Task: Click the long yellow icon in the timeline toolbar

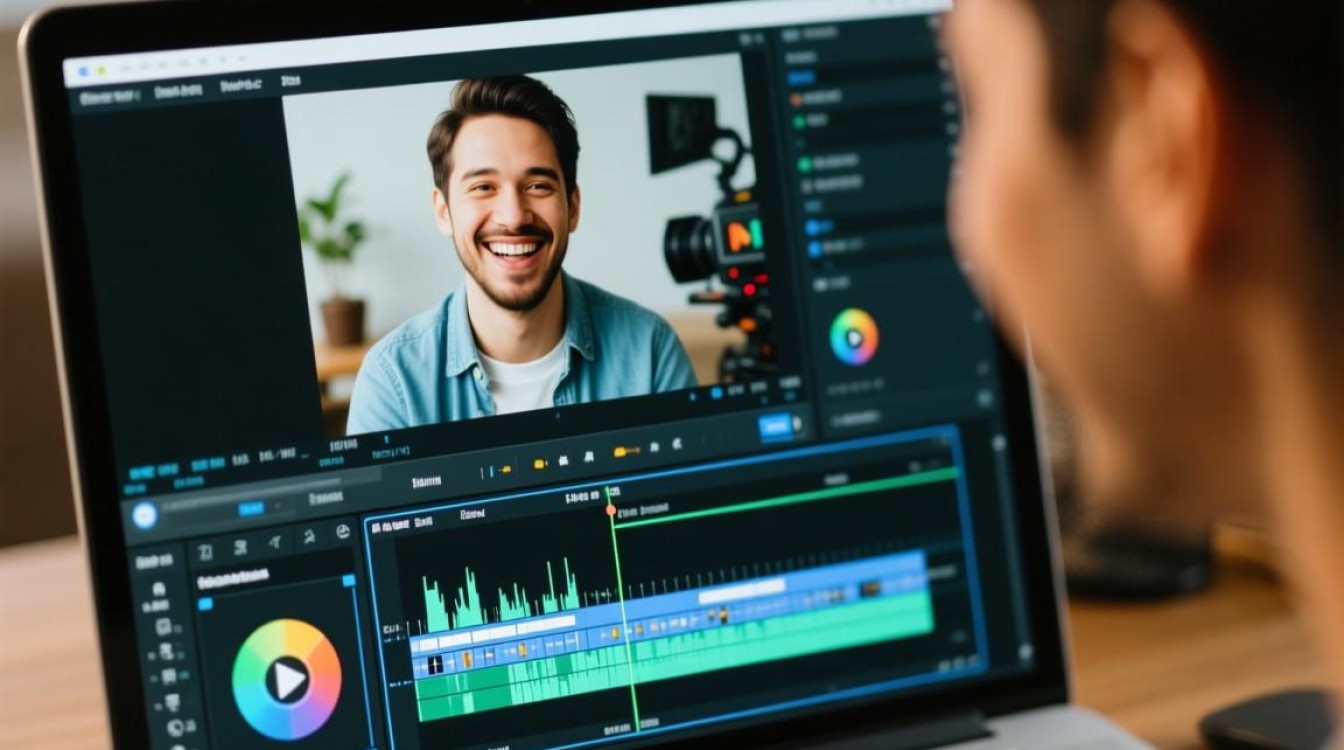Action: click(626, 452)
